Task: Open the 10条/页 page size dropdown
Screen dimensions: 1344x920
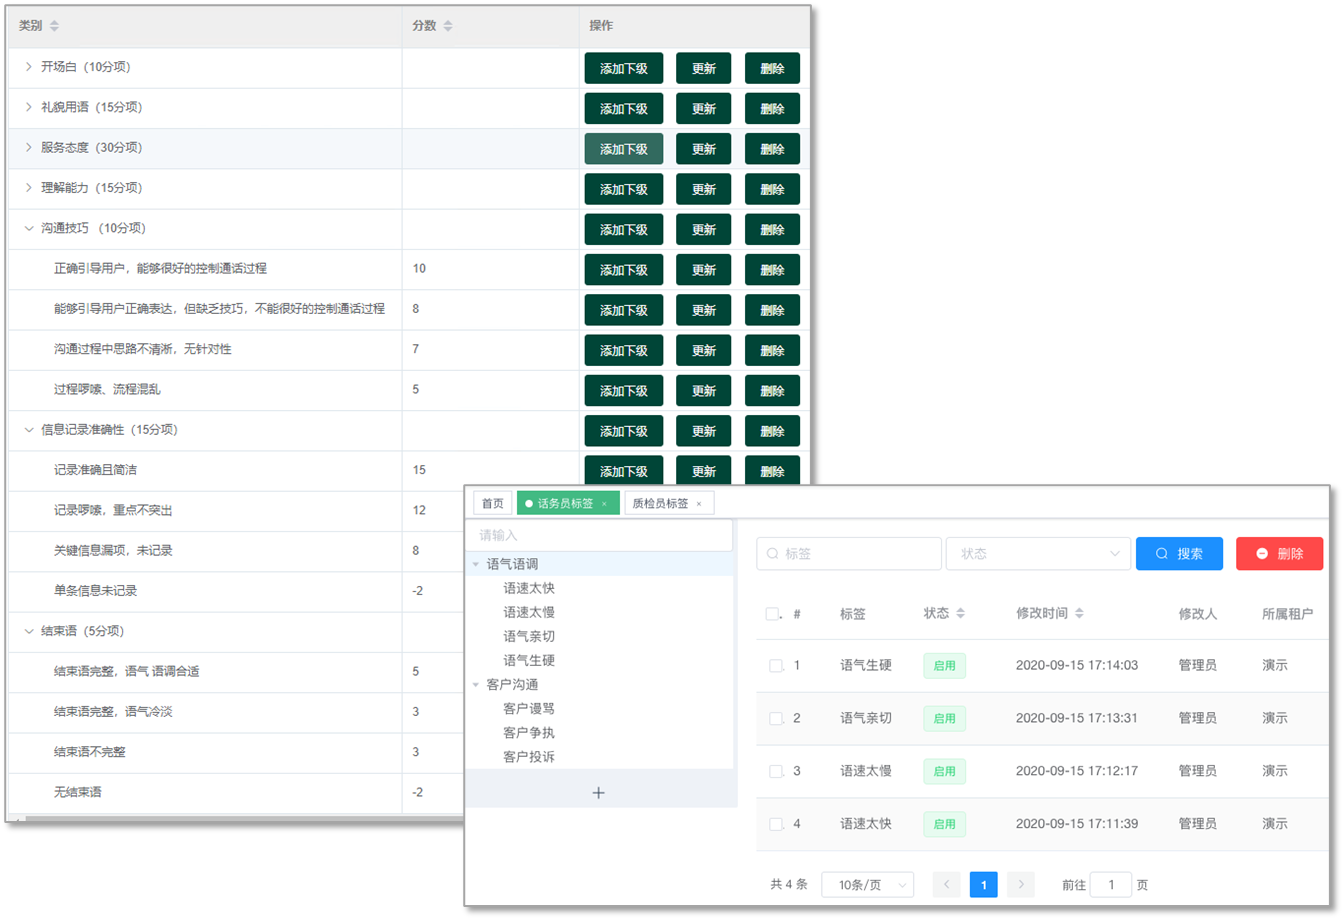Action: tap(866, 884)
